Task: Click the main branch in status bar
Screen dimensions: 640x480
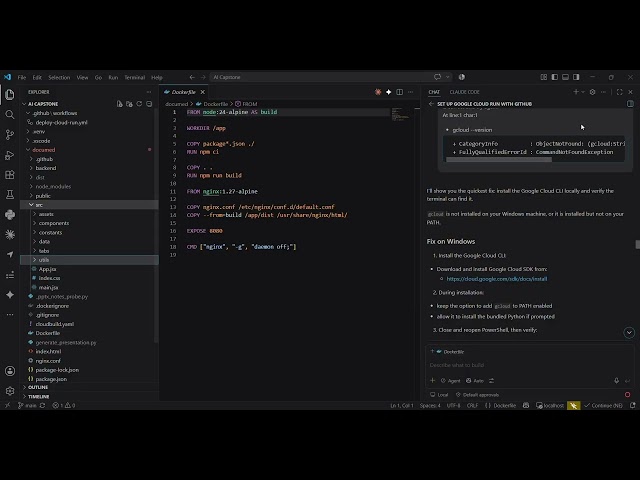Action: click(x=27, y=405)
